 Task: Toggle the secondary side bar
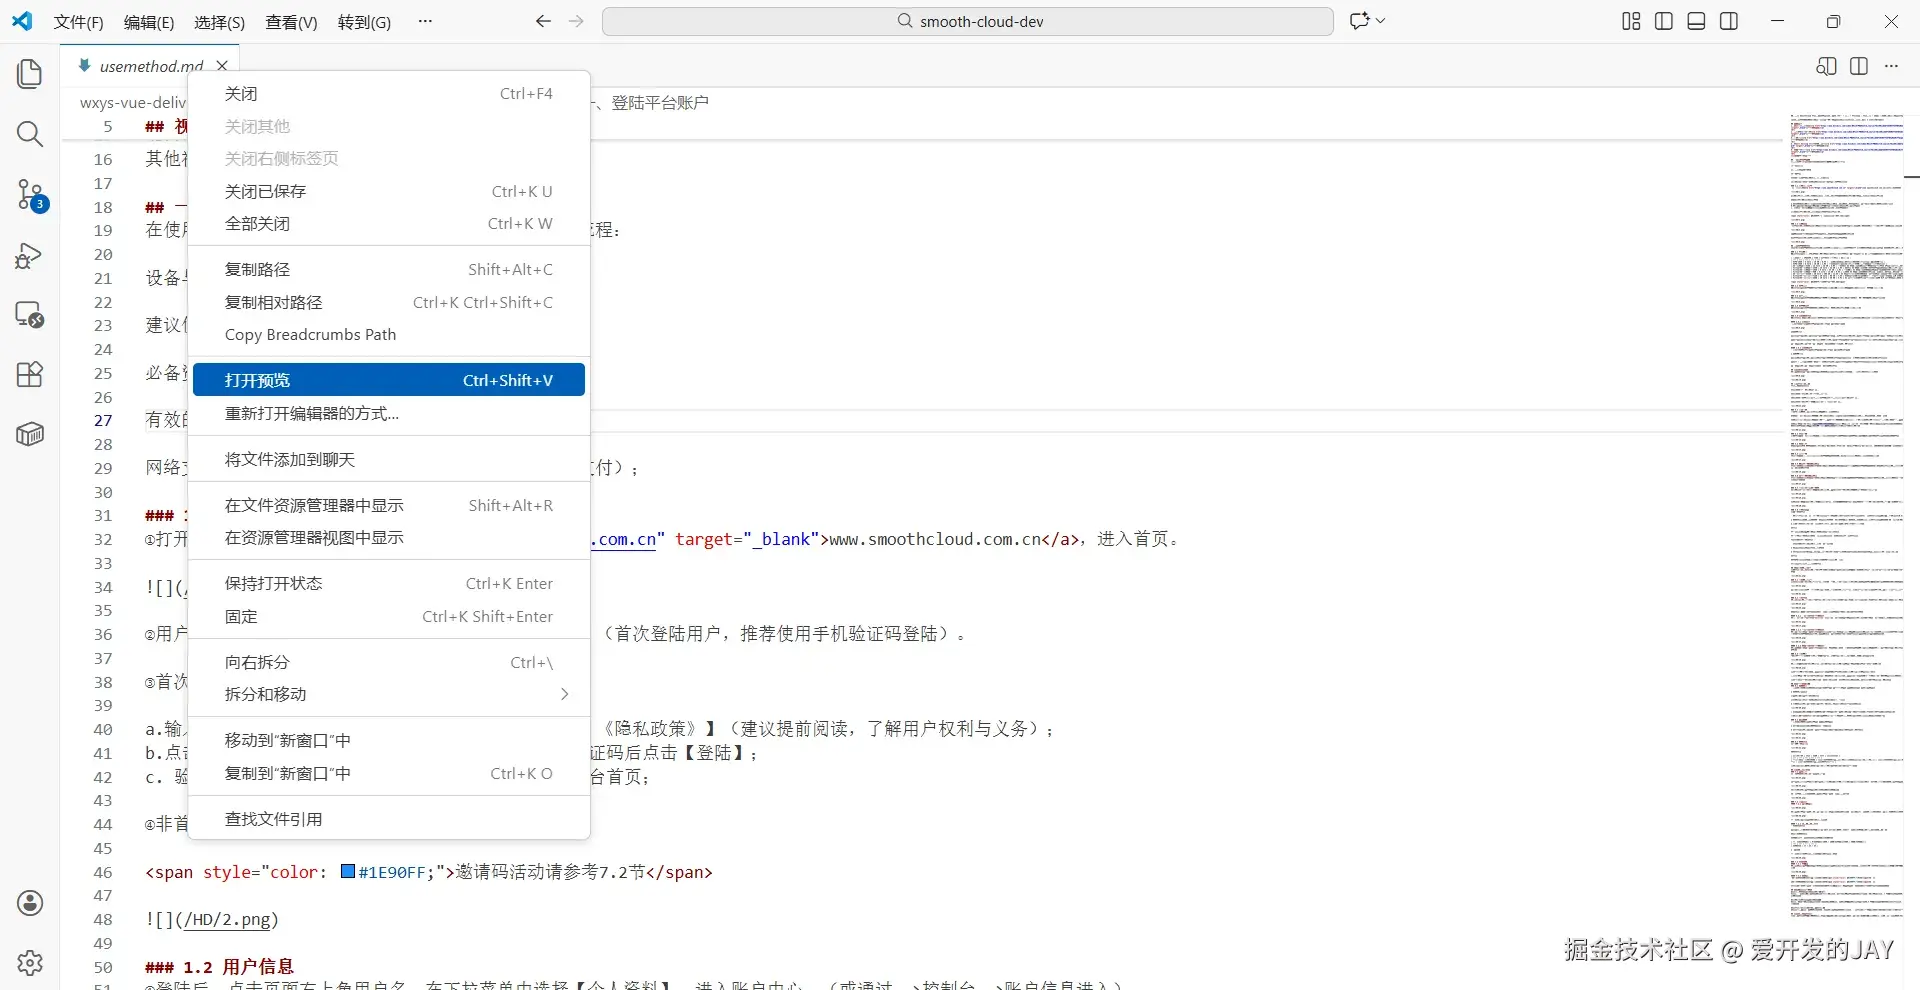coord(1729,21)
